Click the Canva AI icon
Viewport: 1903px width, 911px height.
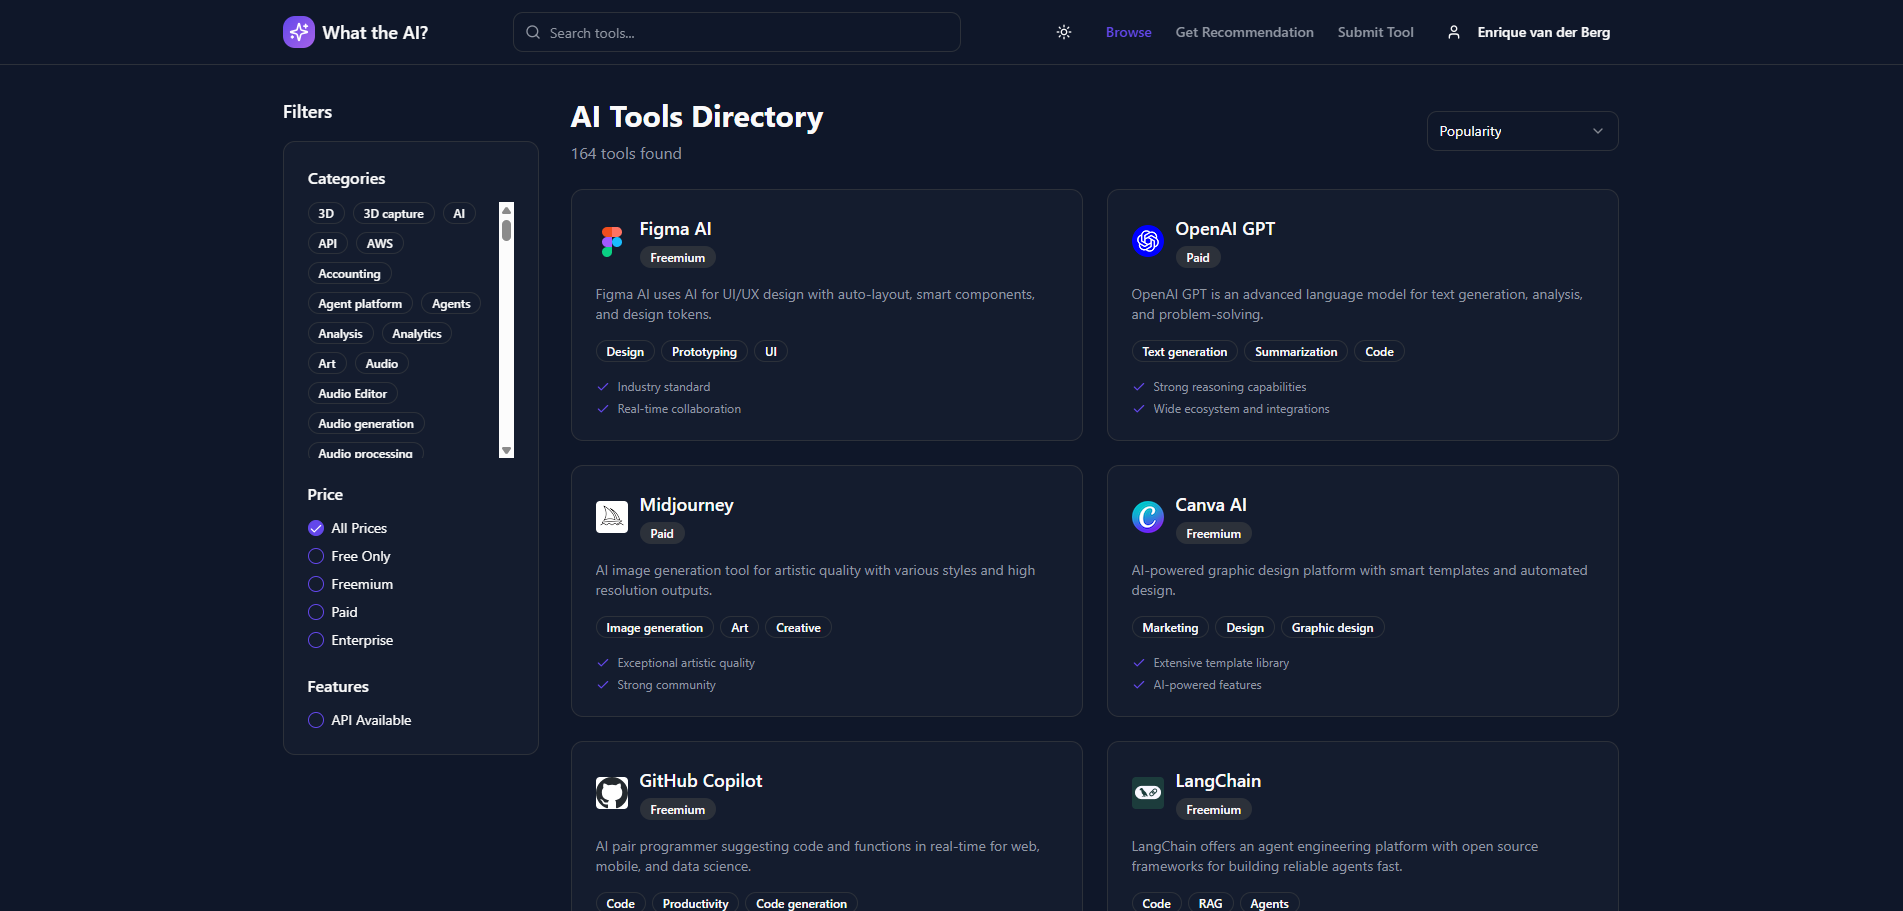coord(1147,517)
